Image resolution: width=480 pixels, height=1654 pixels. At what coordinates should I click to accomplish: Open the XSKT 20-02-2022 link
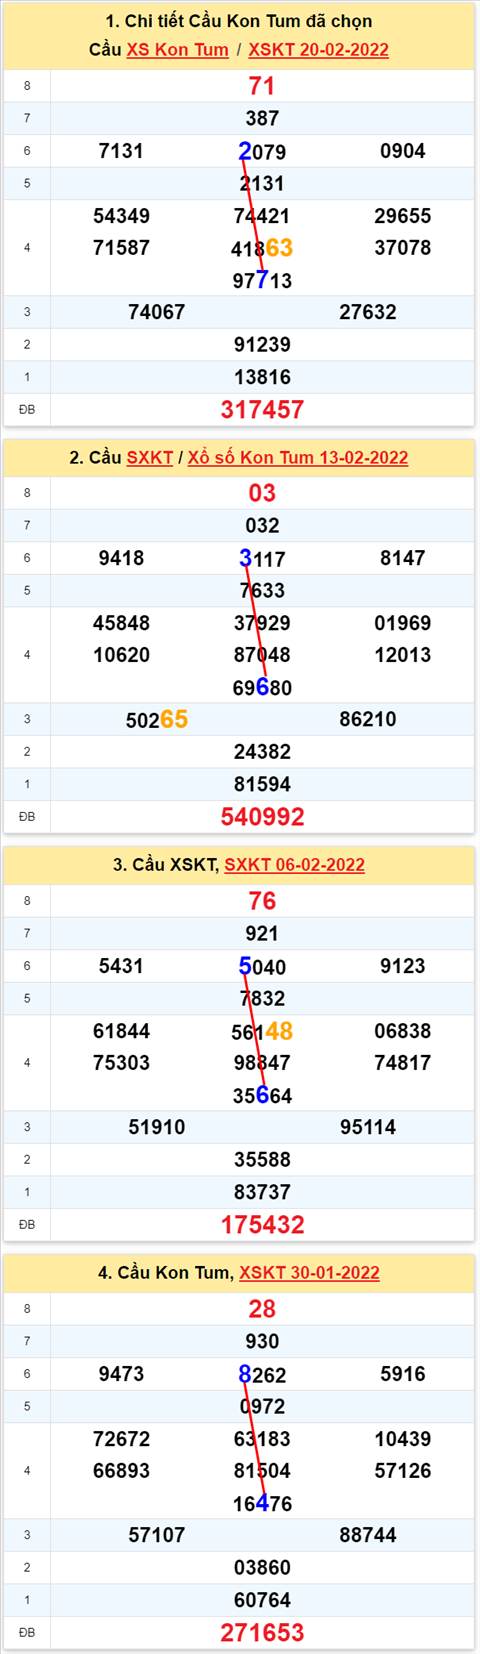tap(318, 49)
